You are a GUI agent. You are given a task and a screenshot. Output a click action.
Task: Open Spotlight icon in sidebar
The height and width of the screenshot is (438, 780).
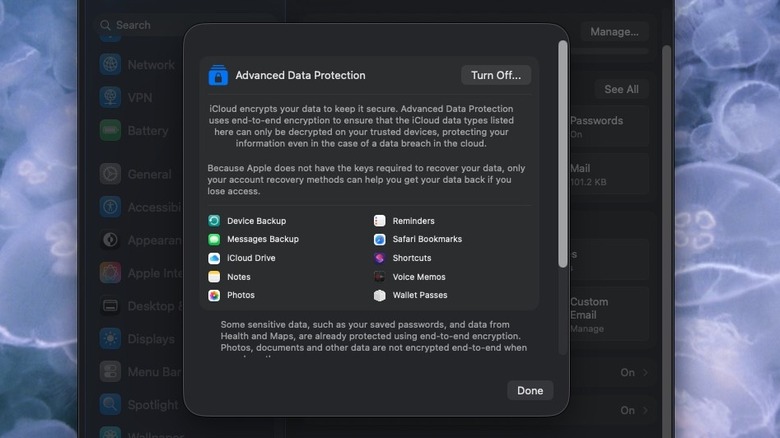(x=110, y=404)
